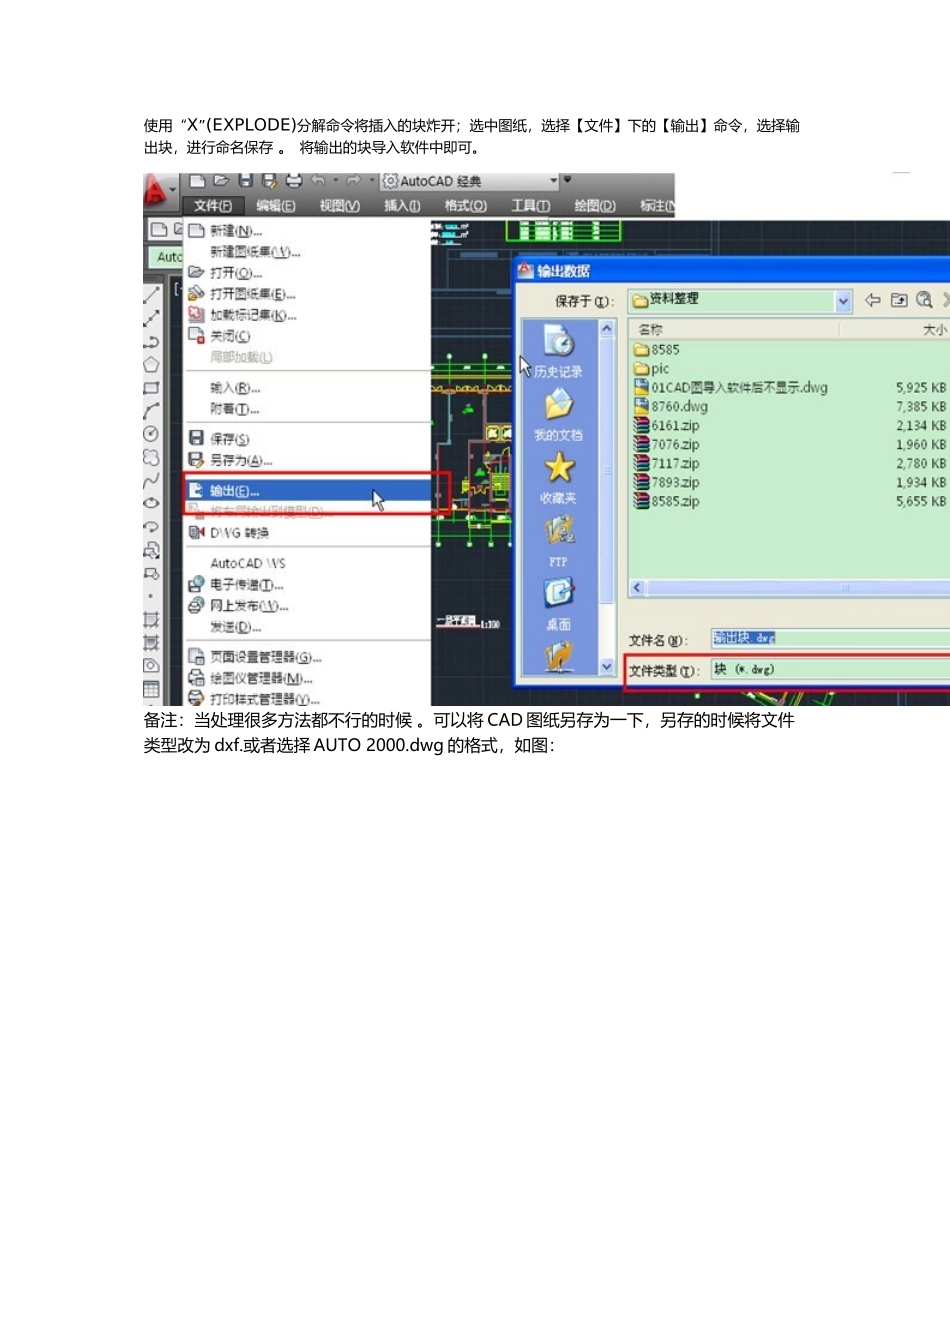Click the New file icon in quick access toolbar
The image size is (950, 1344).
click(x=197, y=181)
